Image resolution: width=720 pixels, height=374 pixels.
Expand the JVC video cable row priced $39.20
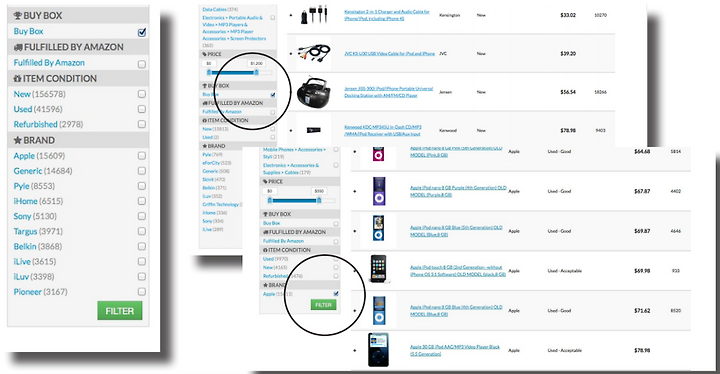291,54
